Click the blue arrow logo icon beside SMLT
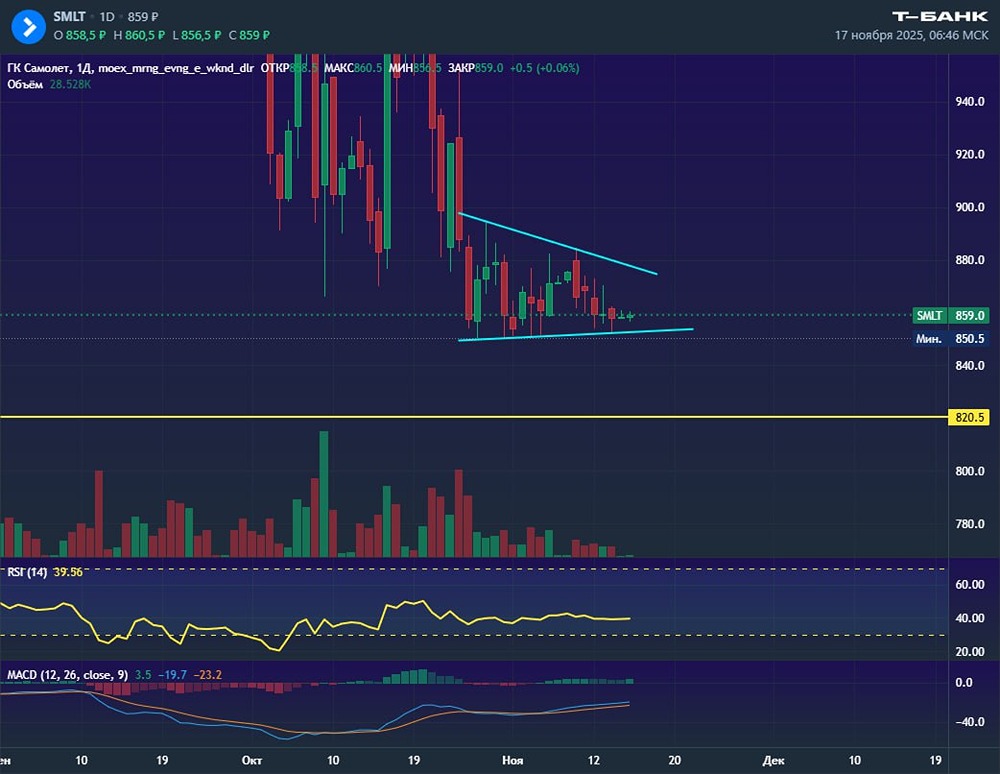Screen dimensions: 1000x774 [29, 27]
